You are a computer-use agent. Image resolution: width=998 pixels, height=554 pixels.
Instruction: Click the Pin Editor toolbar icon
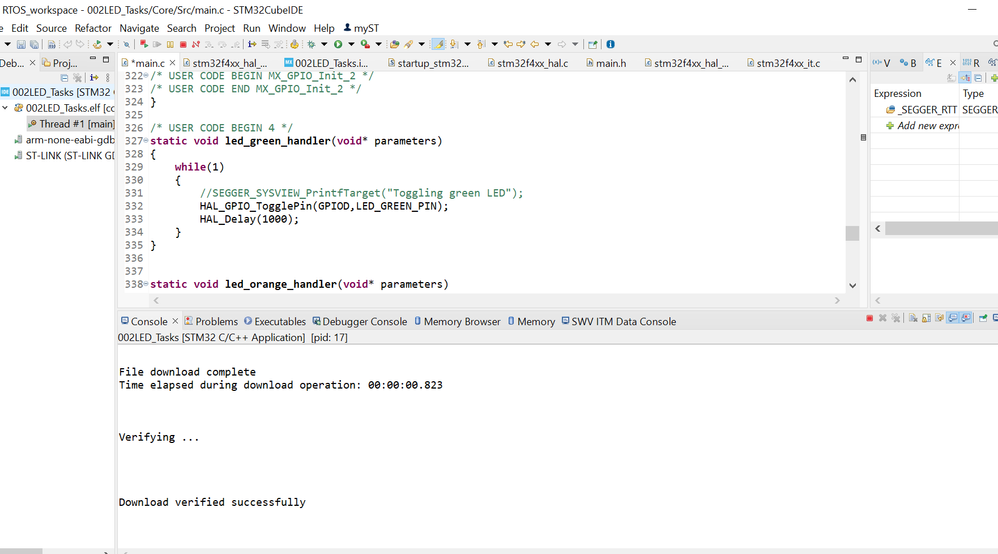(x=592, y=45)
